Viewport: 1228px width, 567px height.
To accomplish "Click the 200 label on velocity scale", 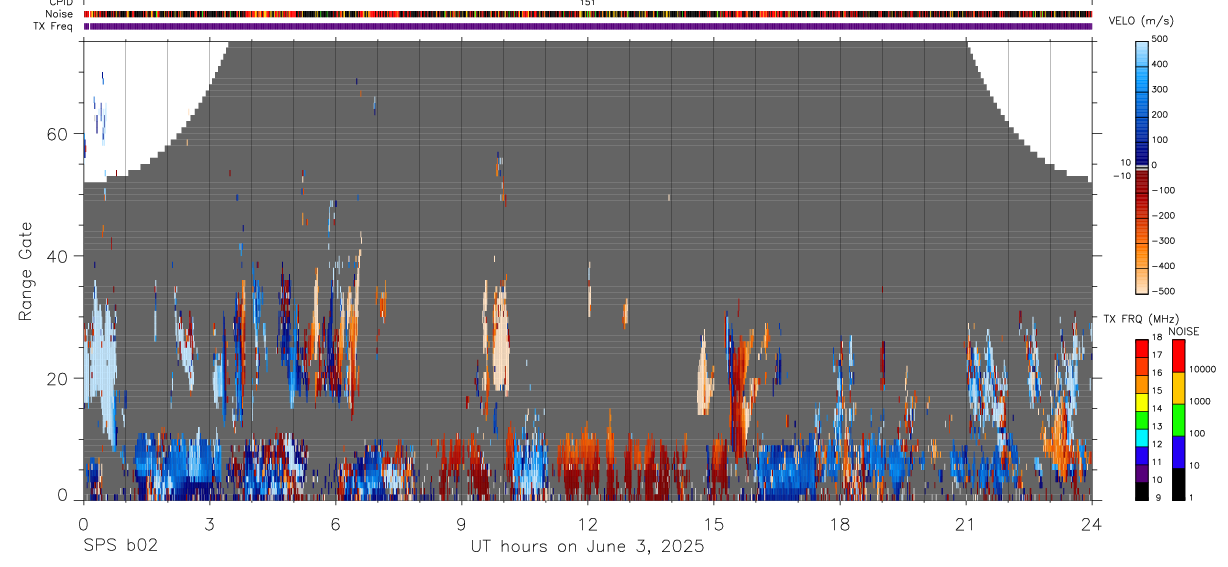I will 1160,115.
